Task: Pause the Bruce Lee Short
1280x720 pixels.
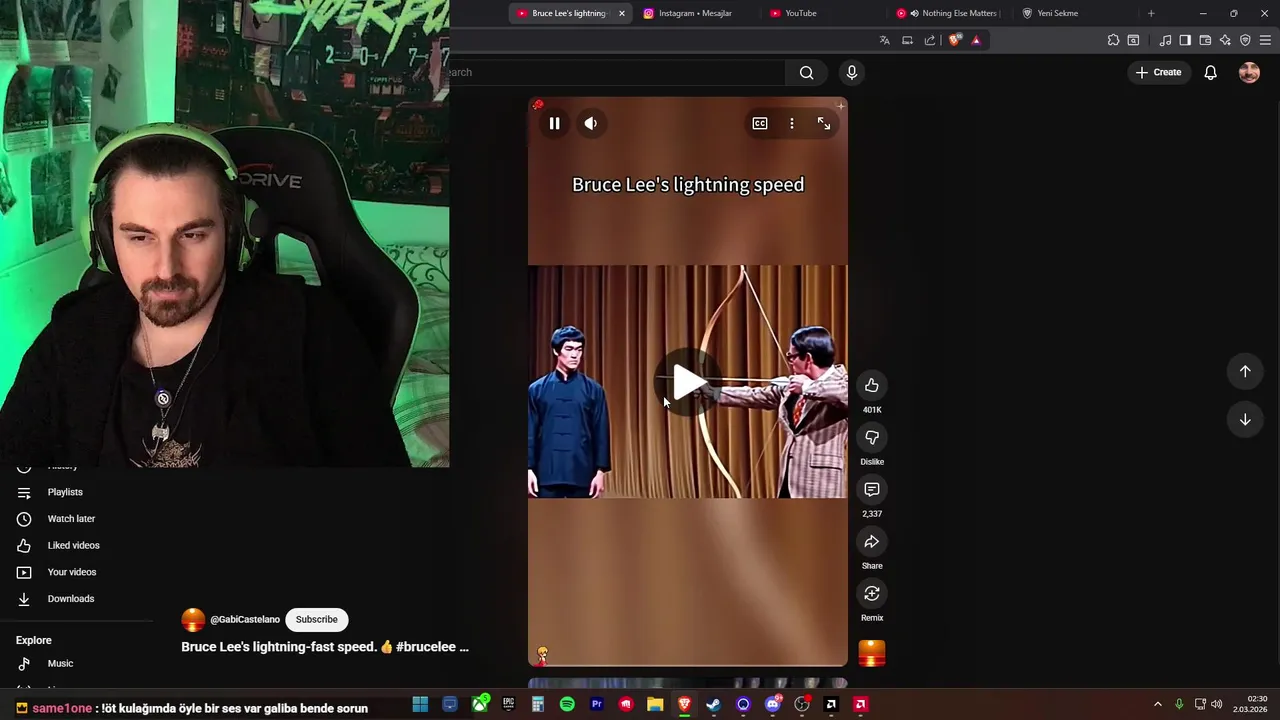Action: [554, 123]
